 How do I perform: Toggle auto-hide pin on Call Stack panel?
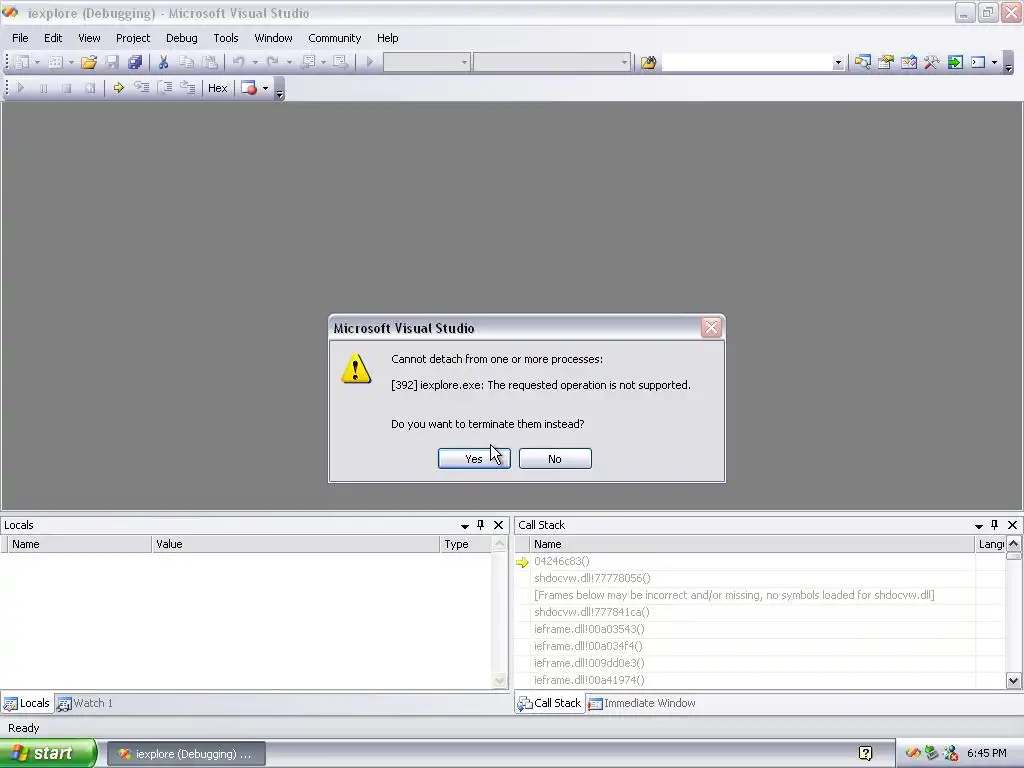995,525
